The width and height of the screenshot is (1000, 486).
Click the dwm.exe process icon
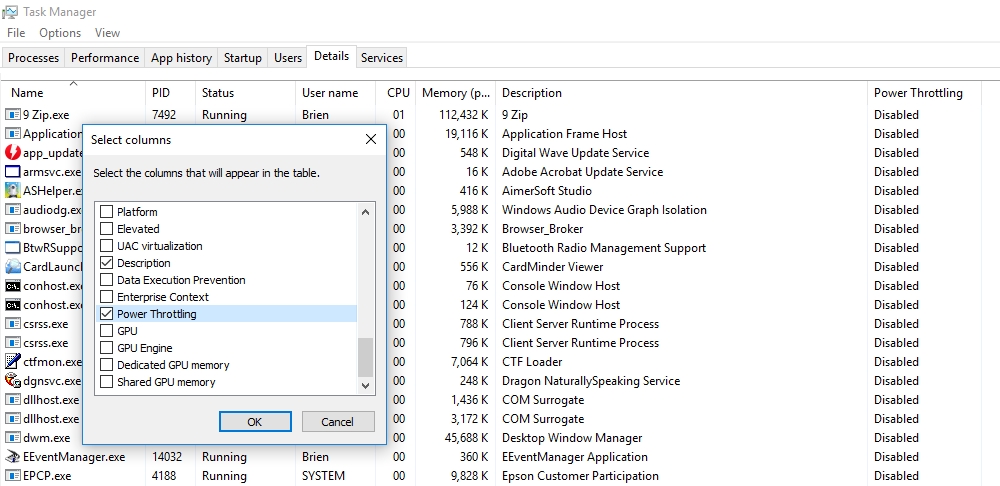13,438
